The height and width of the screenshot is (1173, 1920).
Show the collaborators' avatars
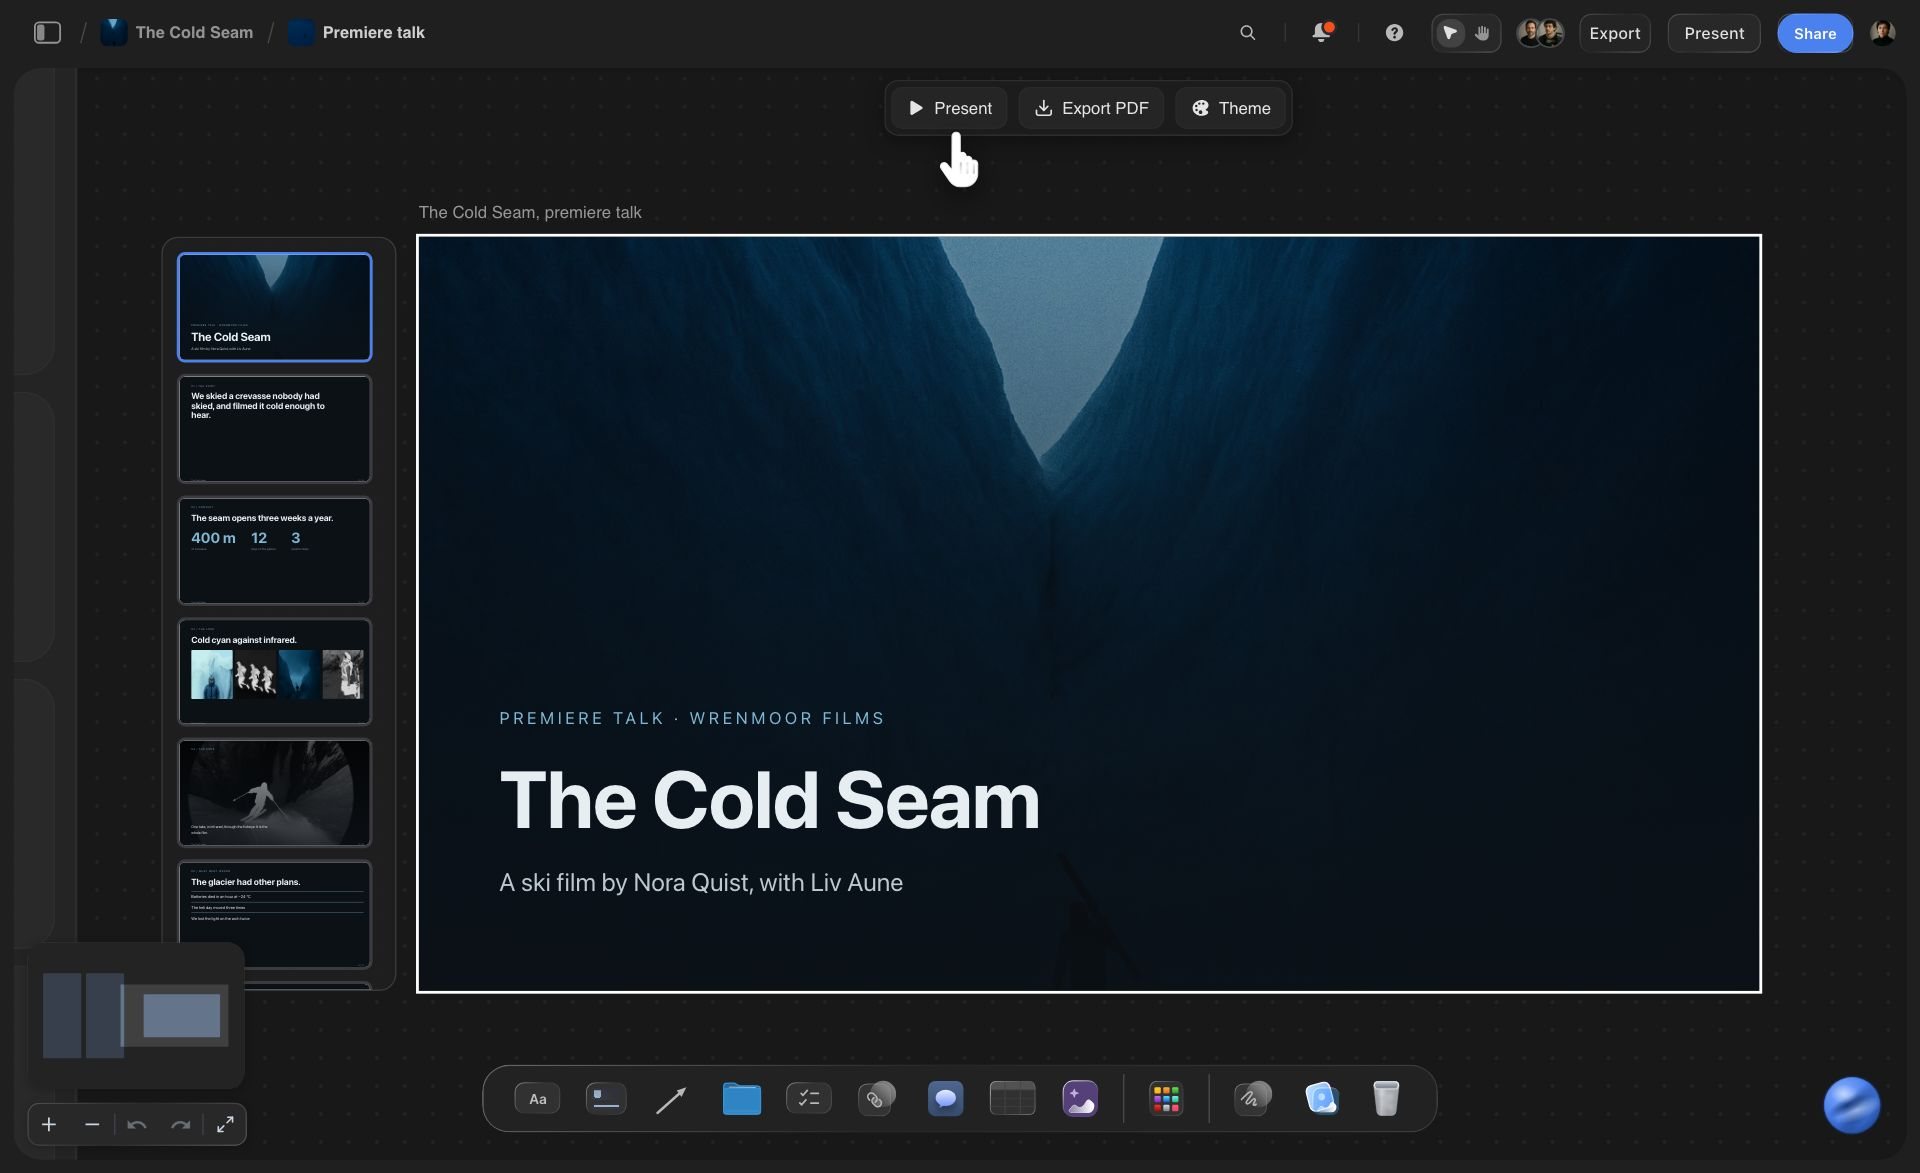tap(1539, 33)
